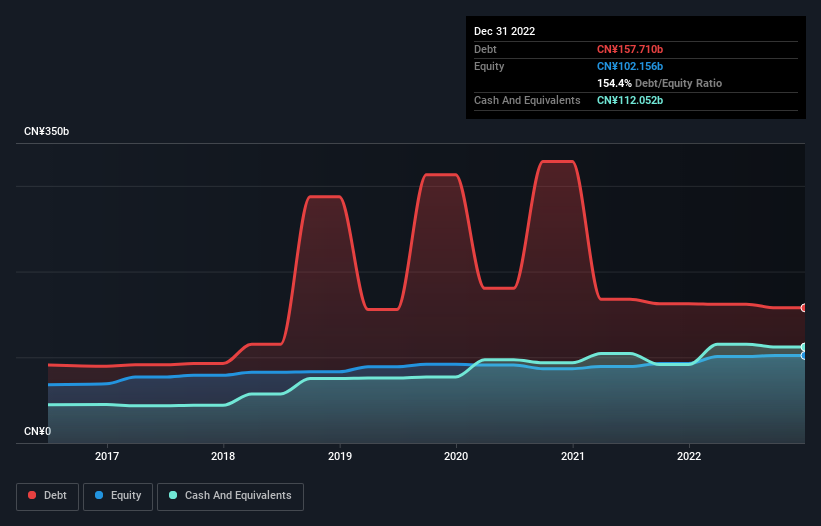Click the CN¥102.156b equity value

630,66
